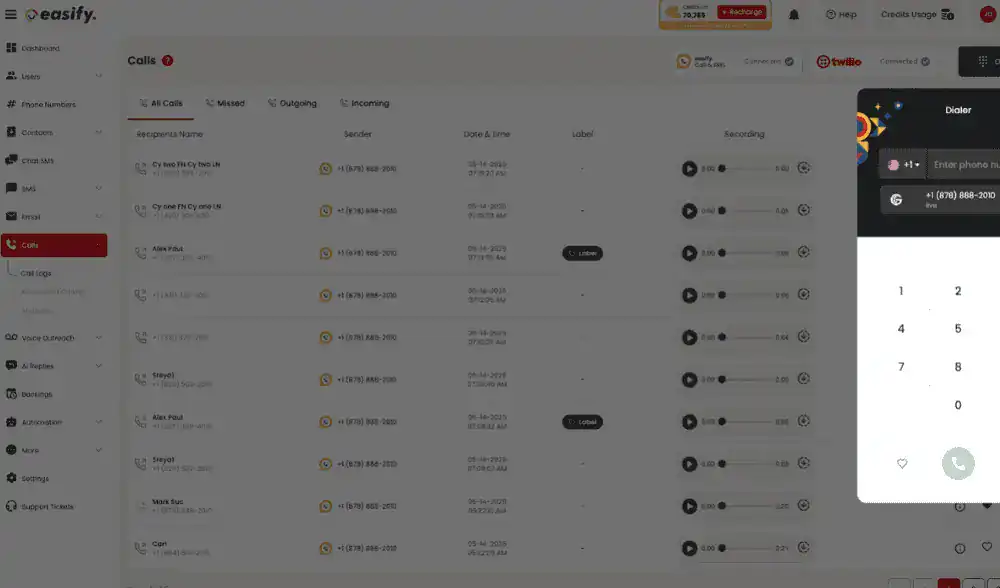The height and width of the screenshot is (588, 1000).
Task: Open the +1 country code dropdown
Action: (904, 165)
